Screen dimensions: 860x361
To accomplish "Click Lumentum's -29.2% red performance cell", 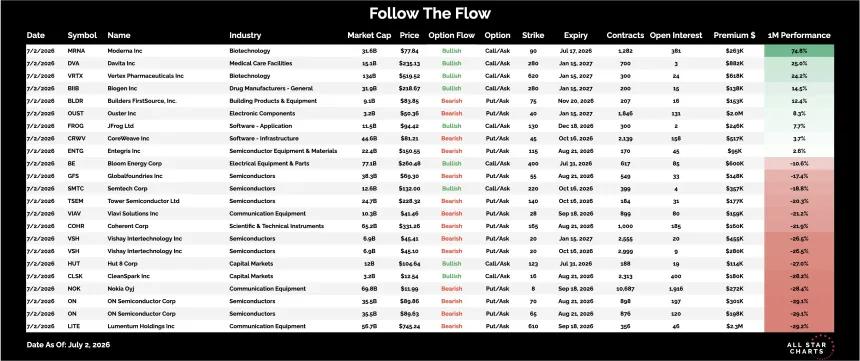I will (799, 326).
